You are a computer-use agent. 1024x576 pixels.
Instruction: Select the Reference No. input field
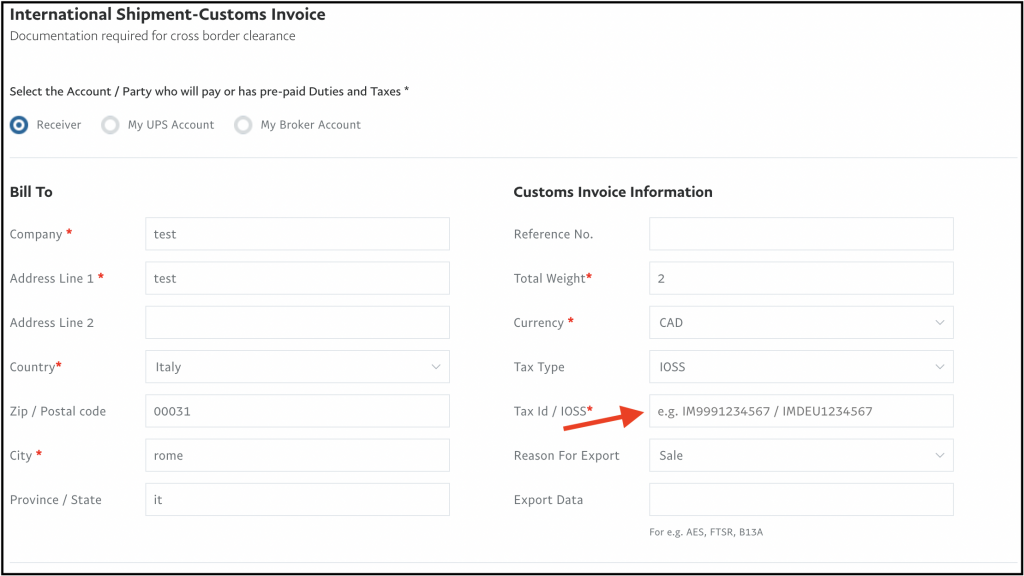tap(801, 234)
